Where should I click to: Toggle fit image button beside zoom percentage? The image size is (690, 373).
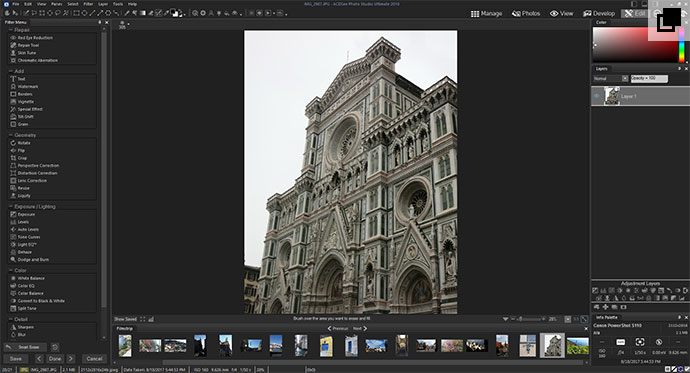pyautogui.click(x=568, y=319)
